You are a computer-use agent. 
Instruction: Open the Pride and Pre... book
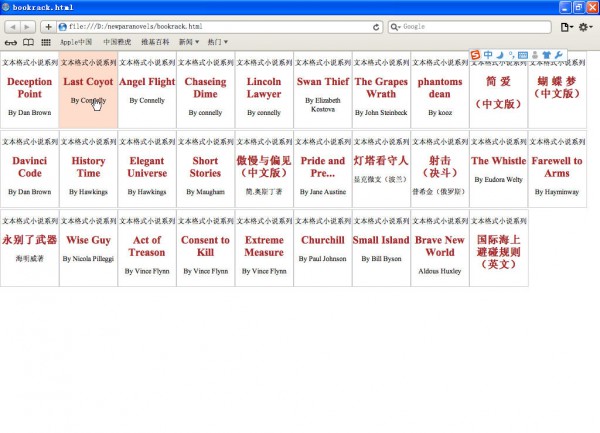323,167
